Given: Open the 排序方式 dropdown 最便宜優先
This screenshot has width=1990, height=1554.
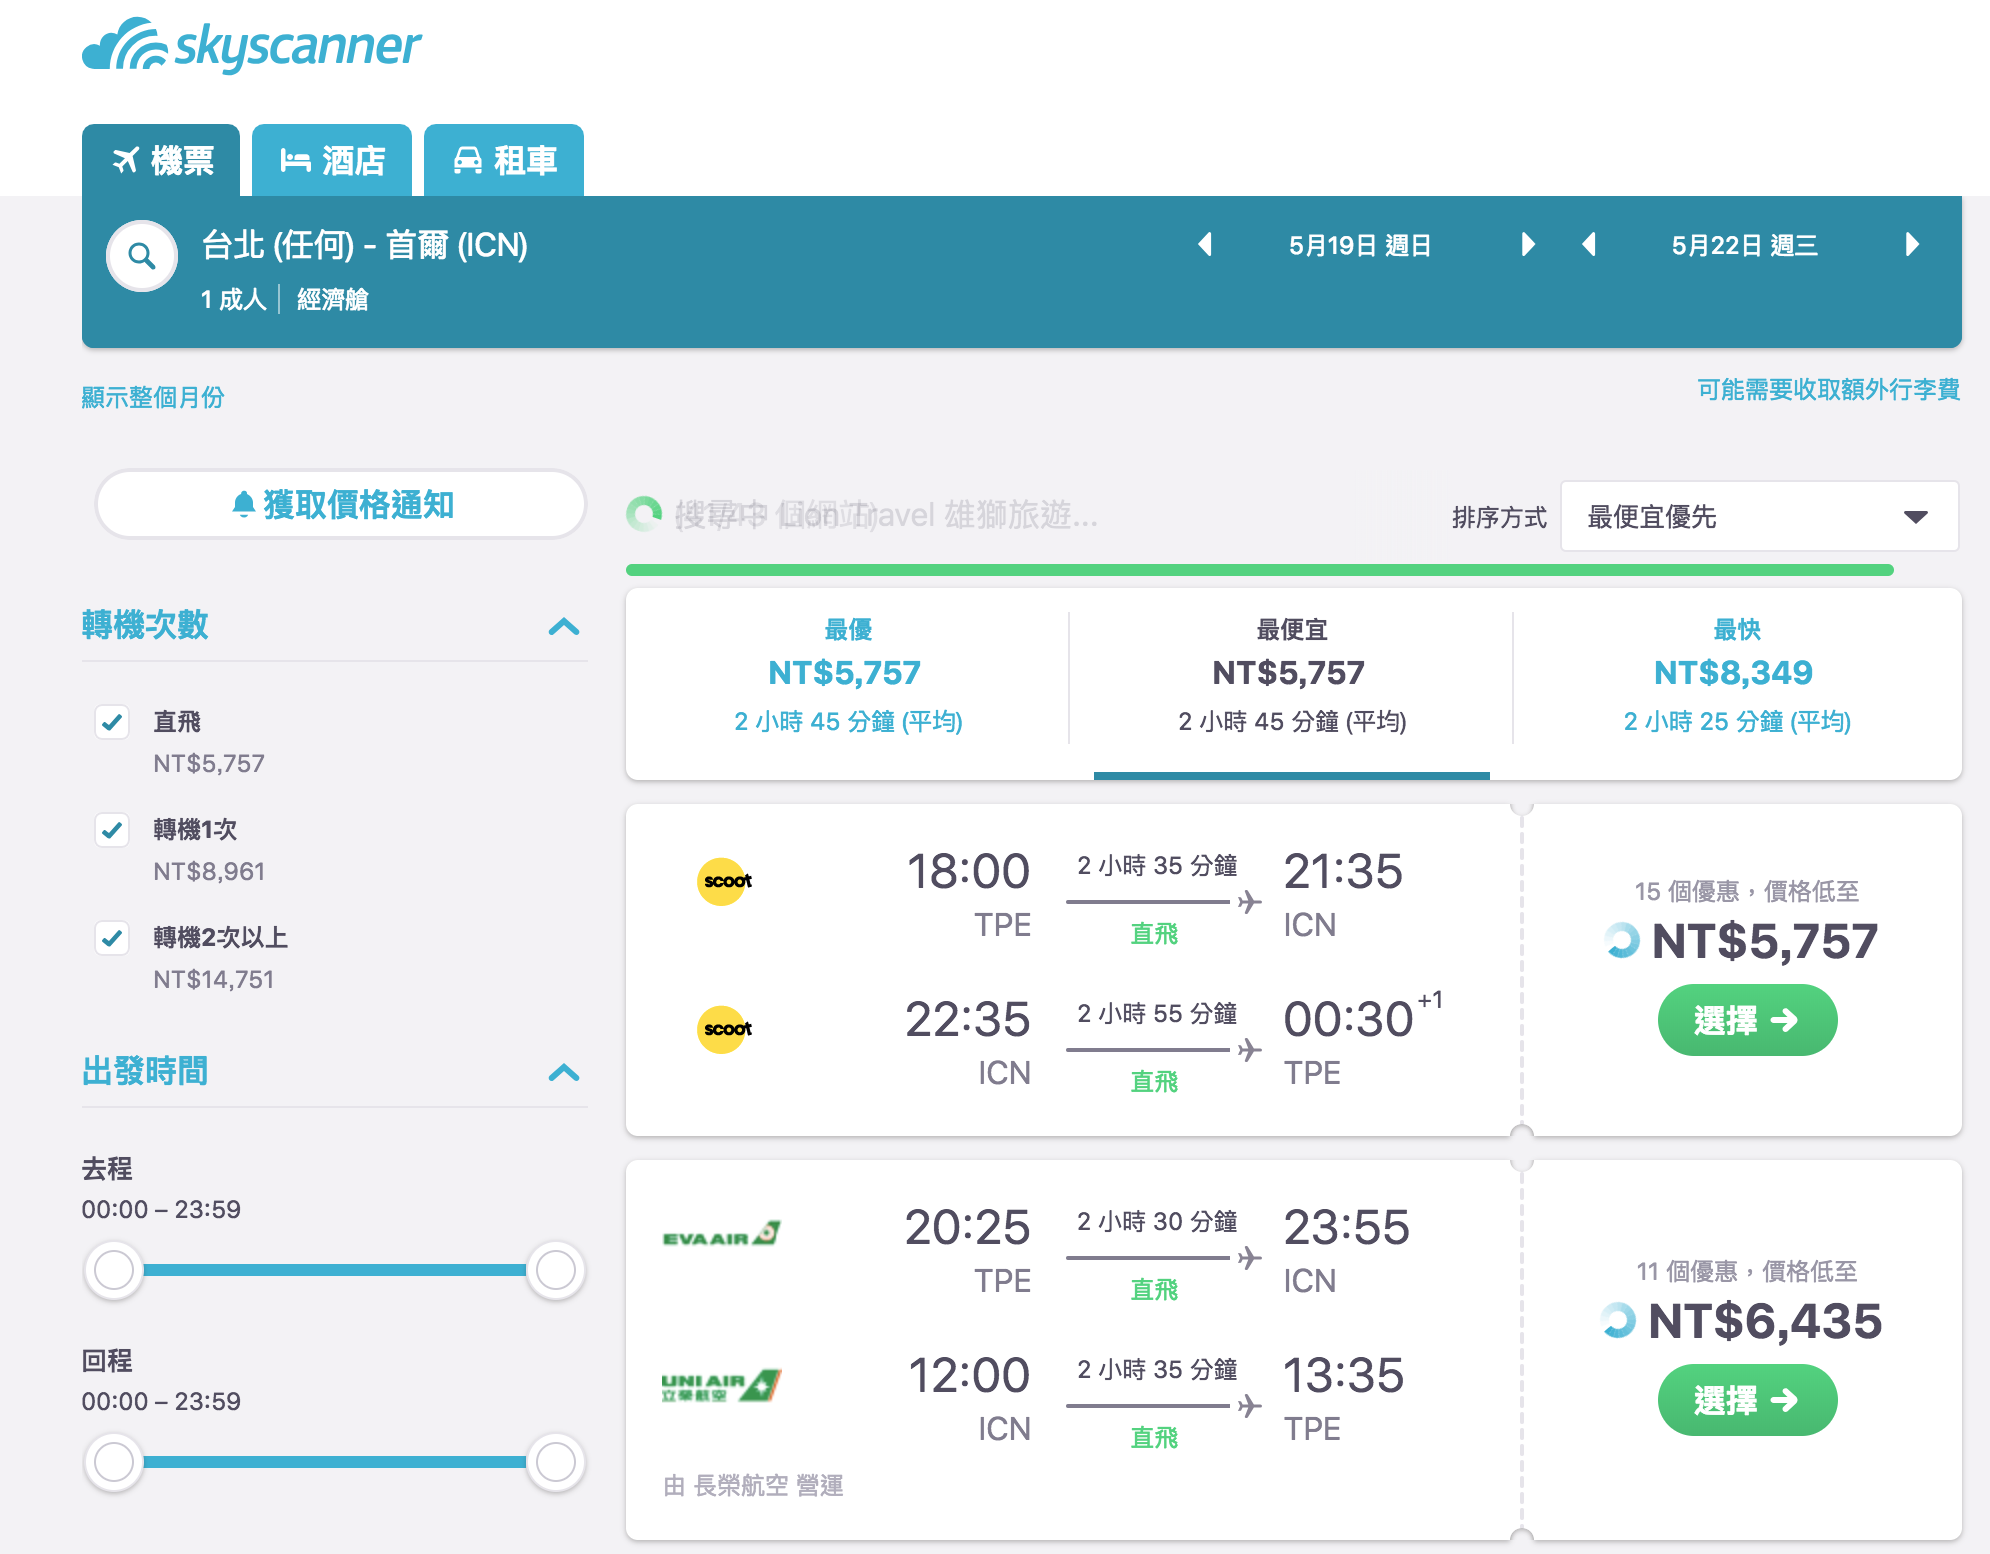Looking at the screenshot, I should click(x=1759, y=516).
